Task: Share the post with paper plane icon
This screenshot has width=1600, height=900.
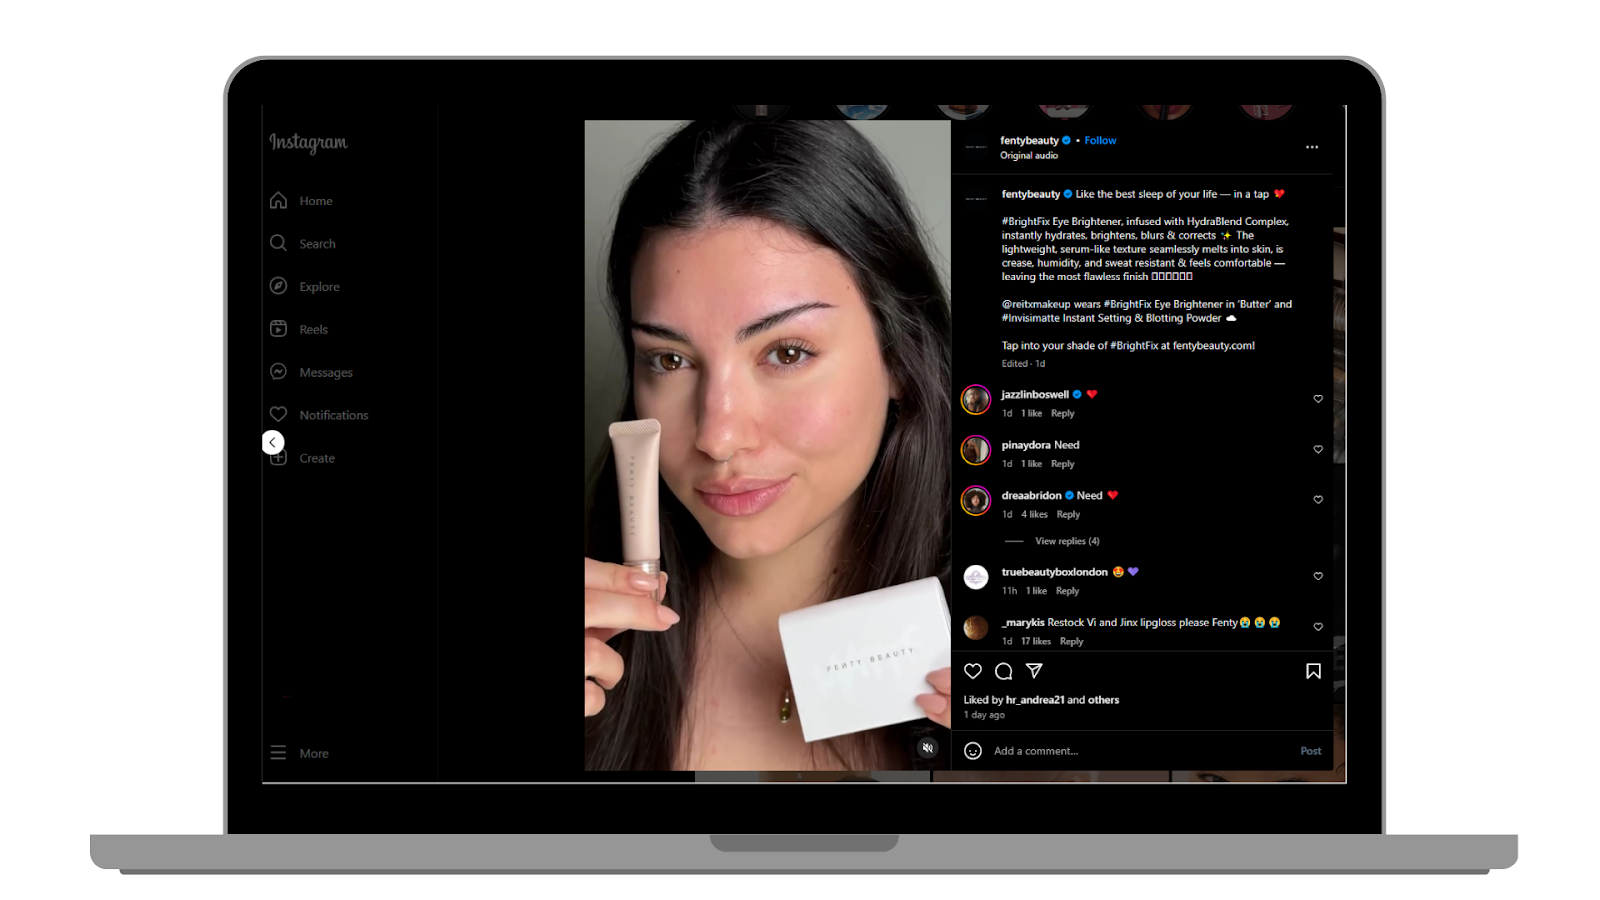Action: [1035, 671]
